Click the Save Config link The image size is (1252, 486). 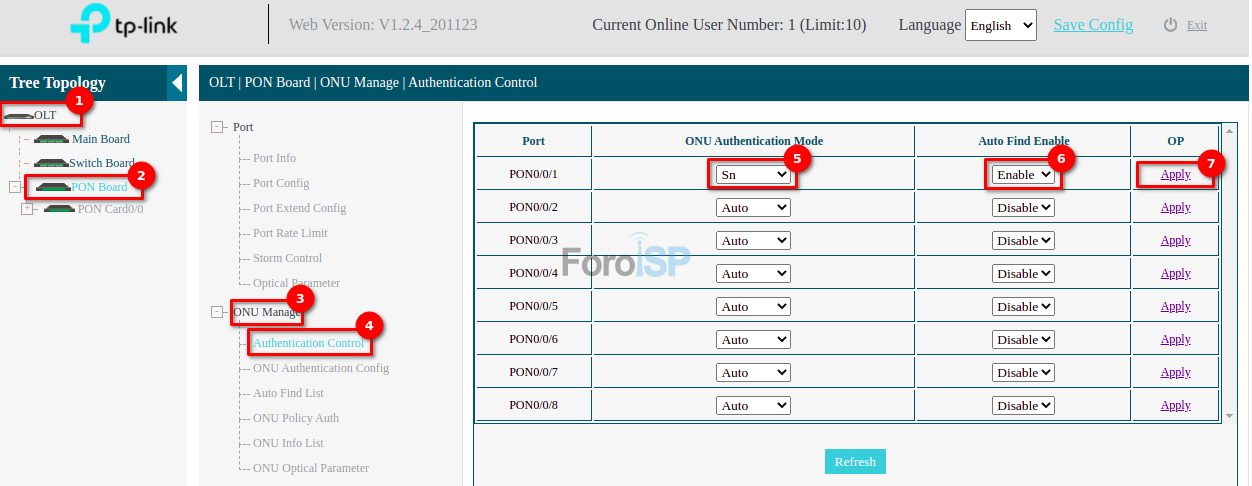click(1093, 25)
